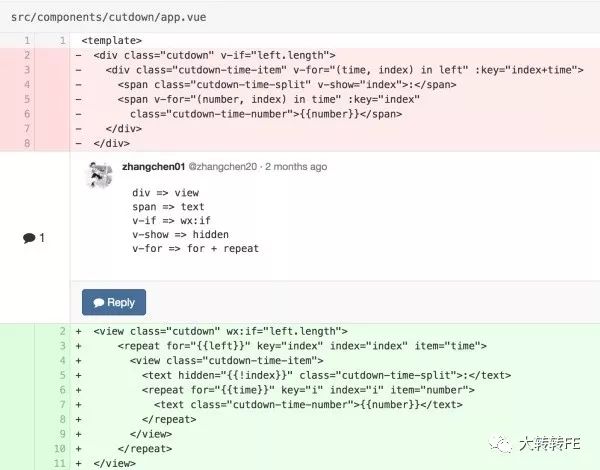Click the removed cutdown-time-split span line

[259, 84]
